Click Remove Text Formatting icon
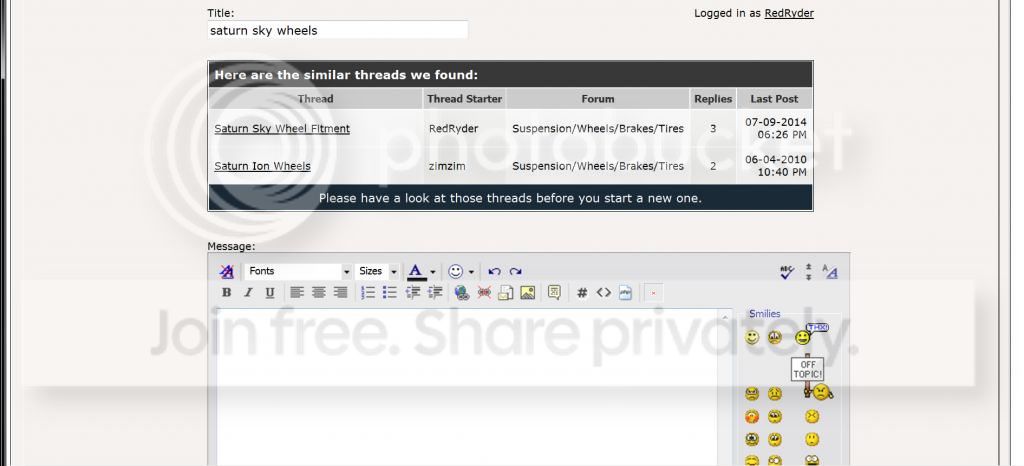The width and height of the screenshot is (1024, 466). tap(227, 272)
